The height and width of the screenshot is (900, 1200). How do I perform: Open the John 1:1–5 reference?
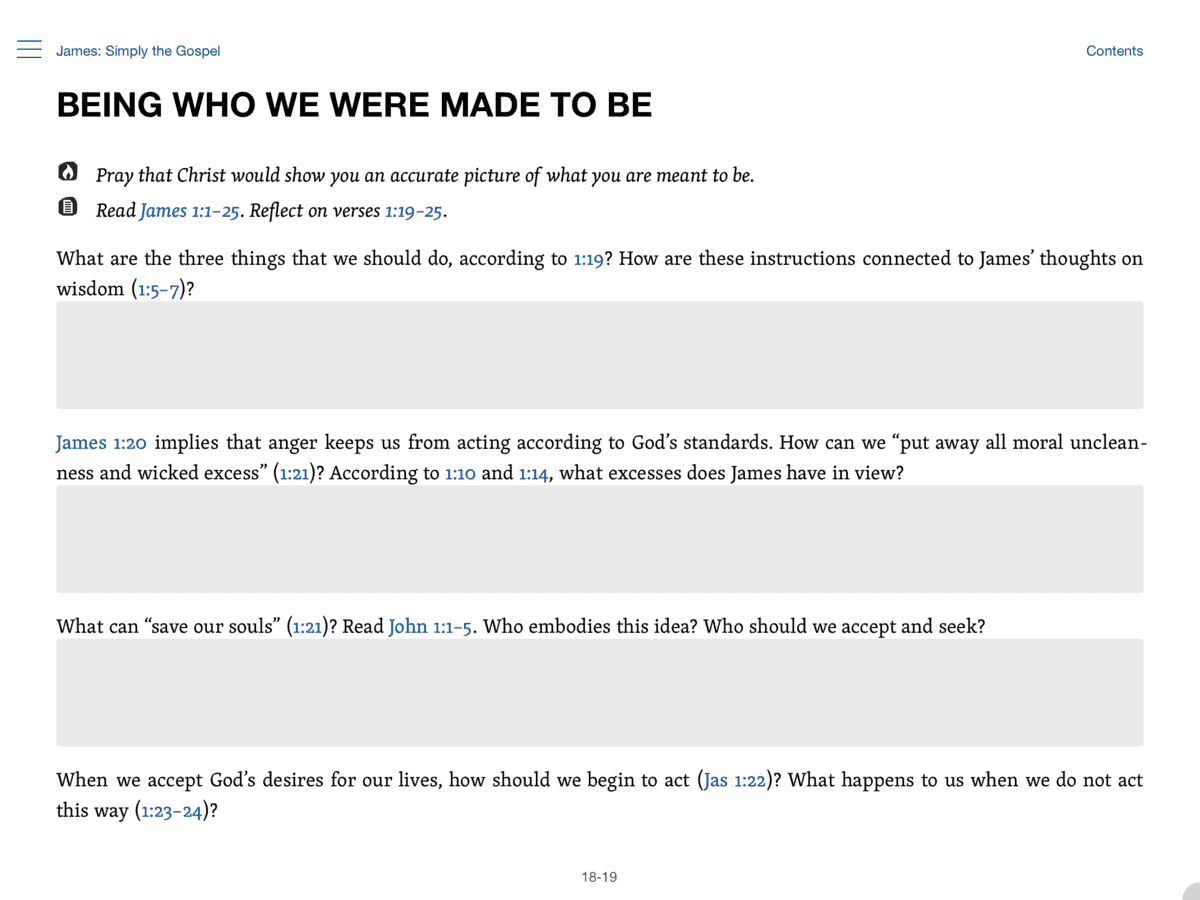coord(430,627)
